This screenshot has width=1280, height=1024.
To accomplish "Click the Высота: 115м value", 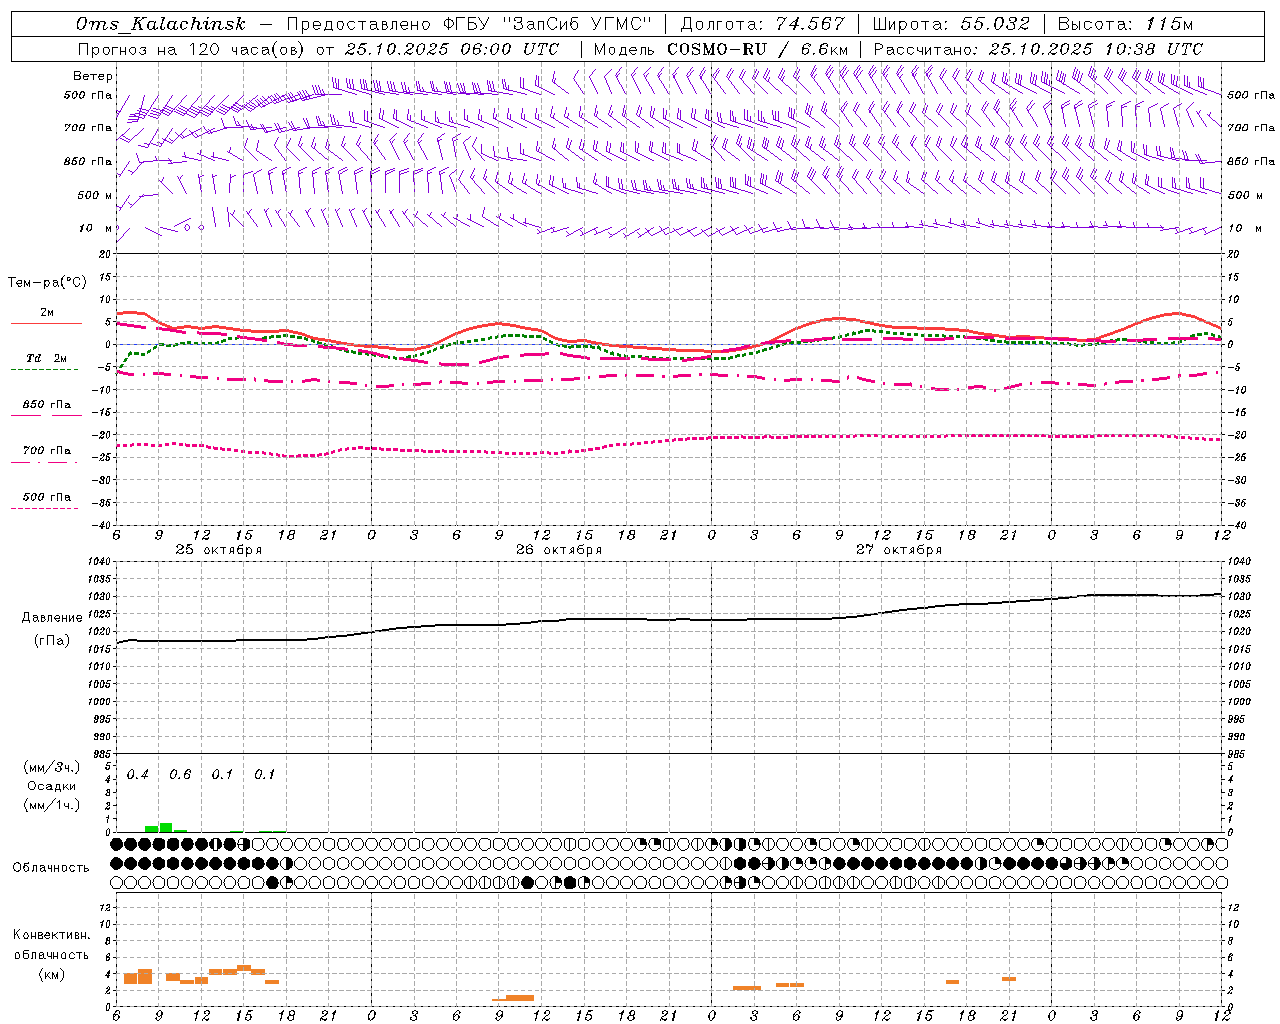I will 1125,24.
